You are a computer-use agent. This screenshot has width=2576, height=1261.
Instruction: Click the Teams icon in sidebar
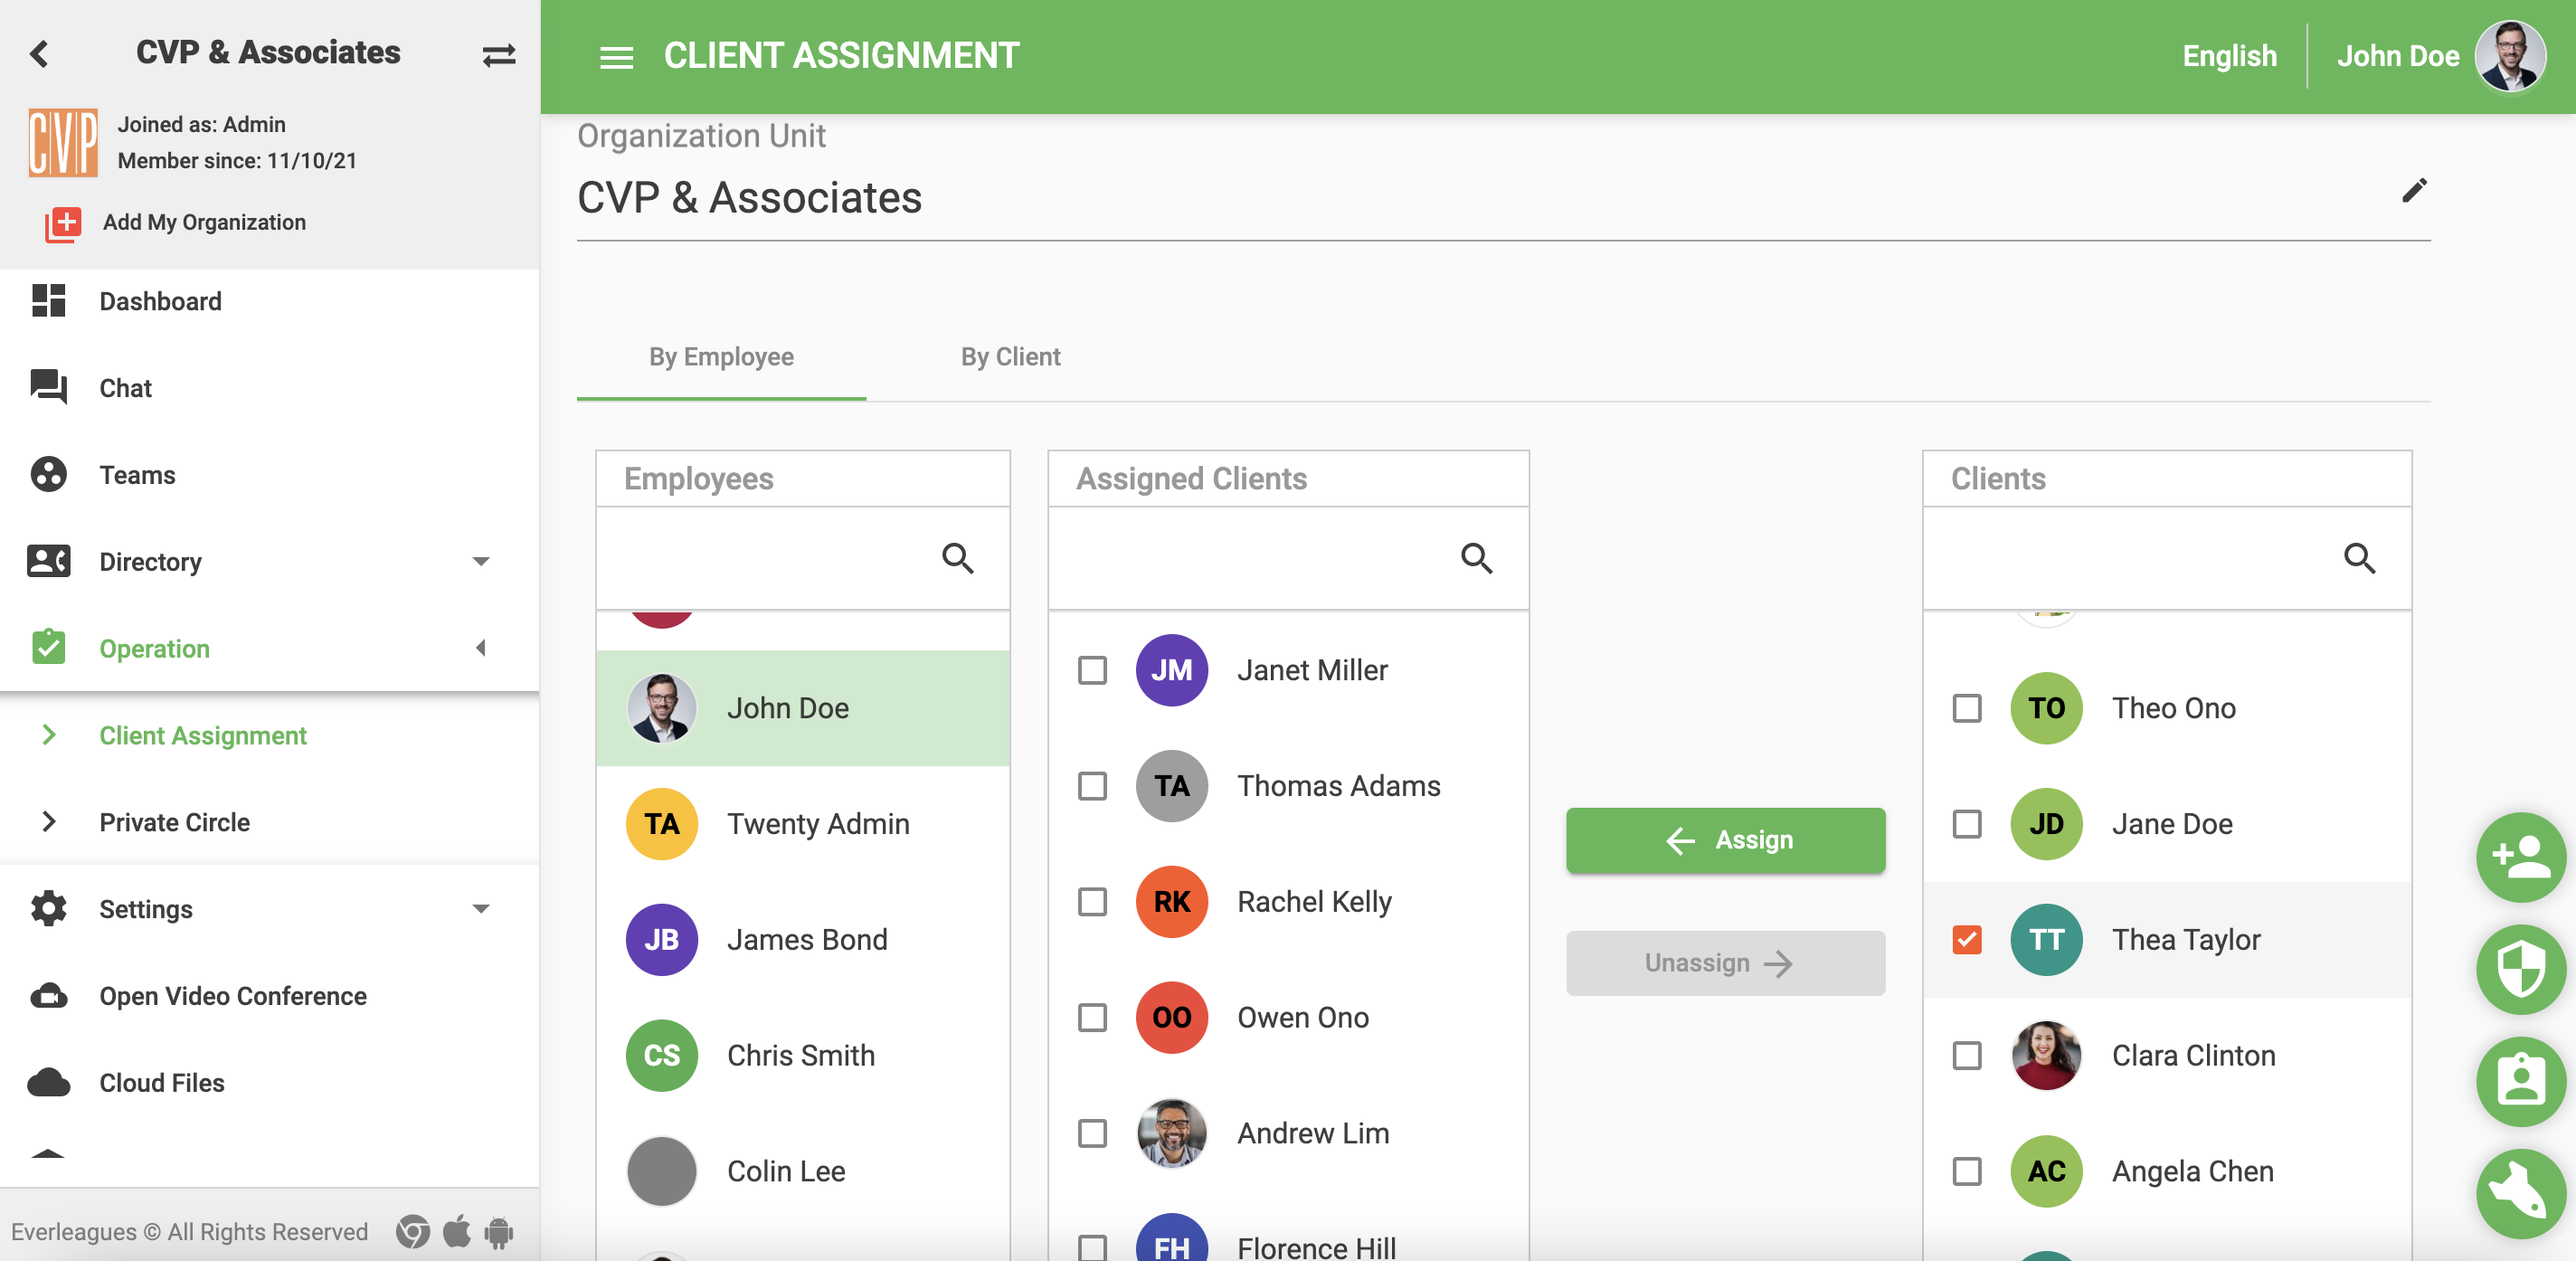tap(48, 474)
